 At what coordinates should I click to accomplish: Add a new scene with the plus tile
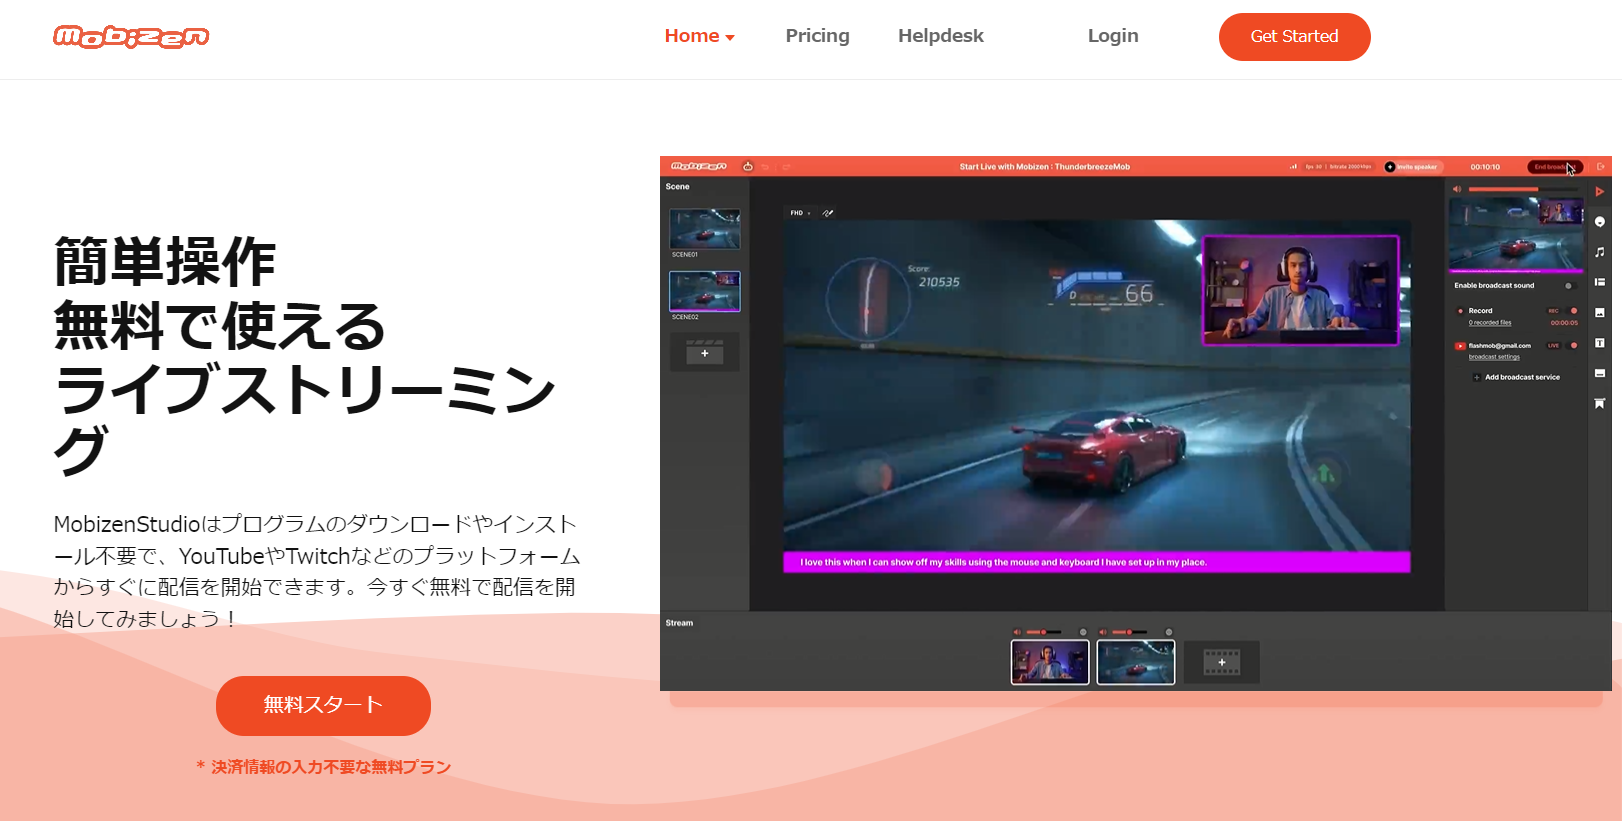705,353
